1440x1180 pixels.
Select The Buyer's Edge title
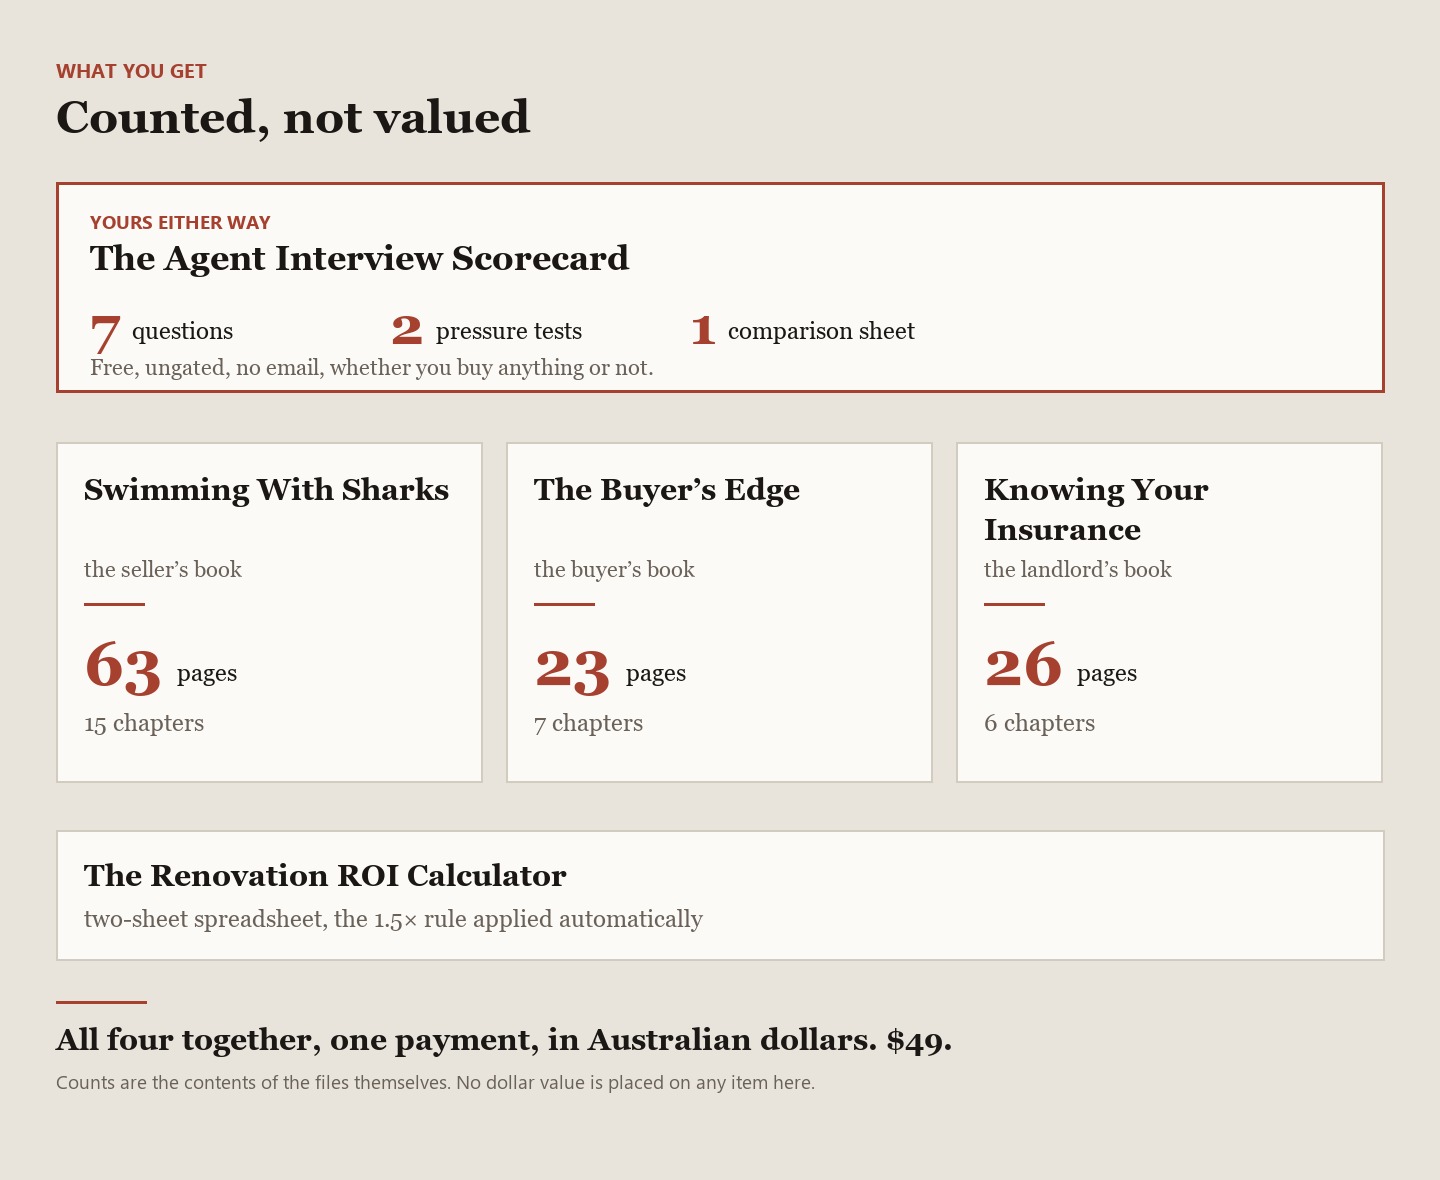coord(667,490)
